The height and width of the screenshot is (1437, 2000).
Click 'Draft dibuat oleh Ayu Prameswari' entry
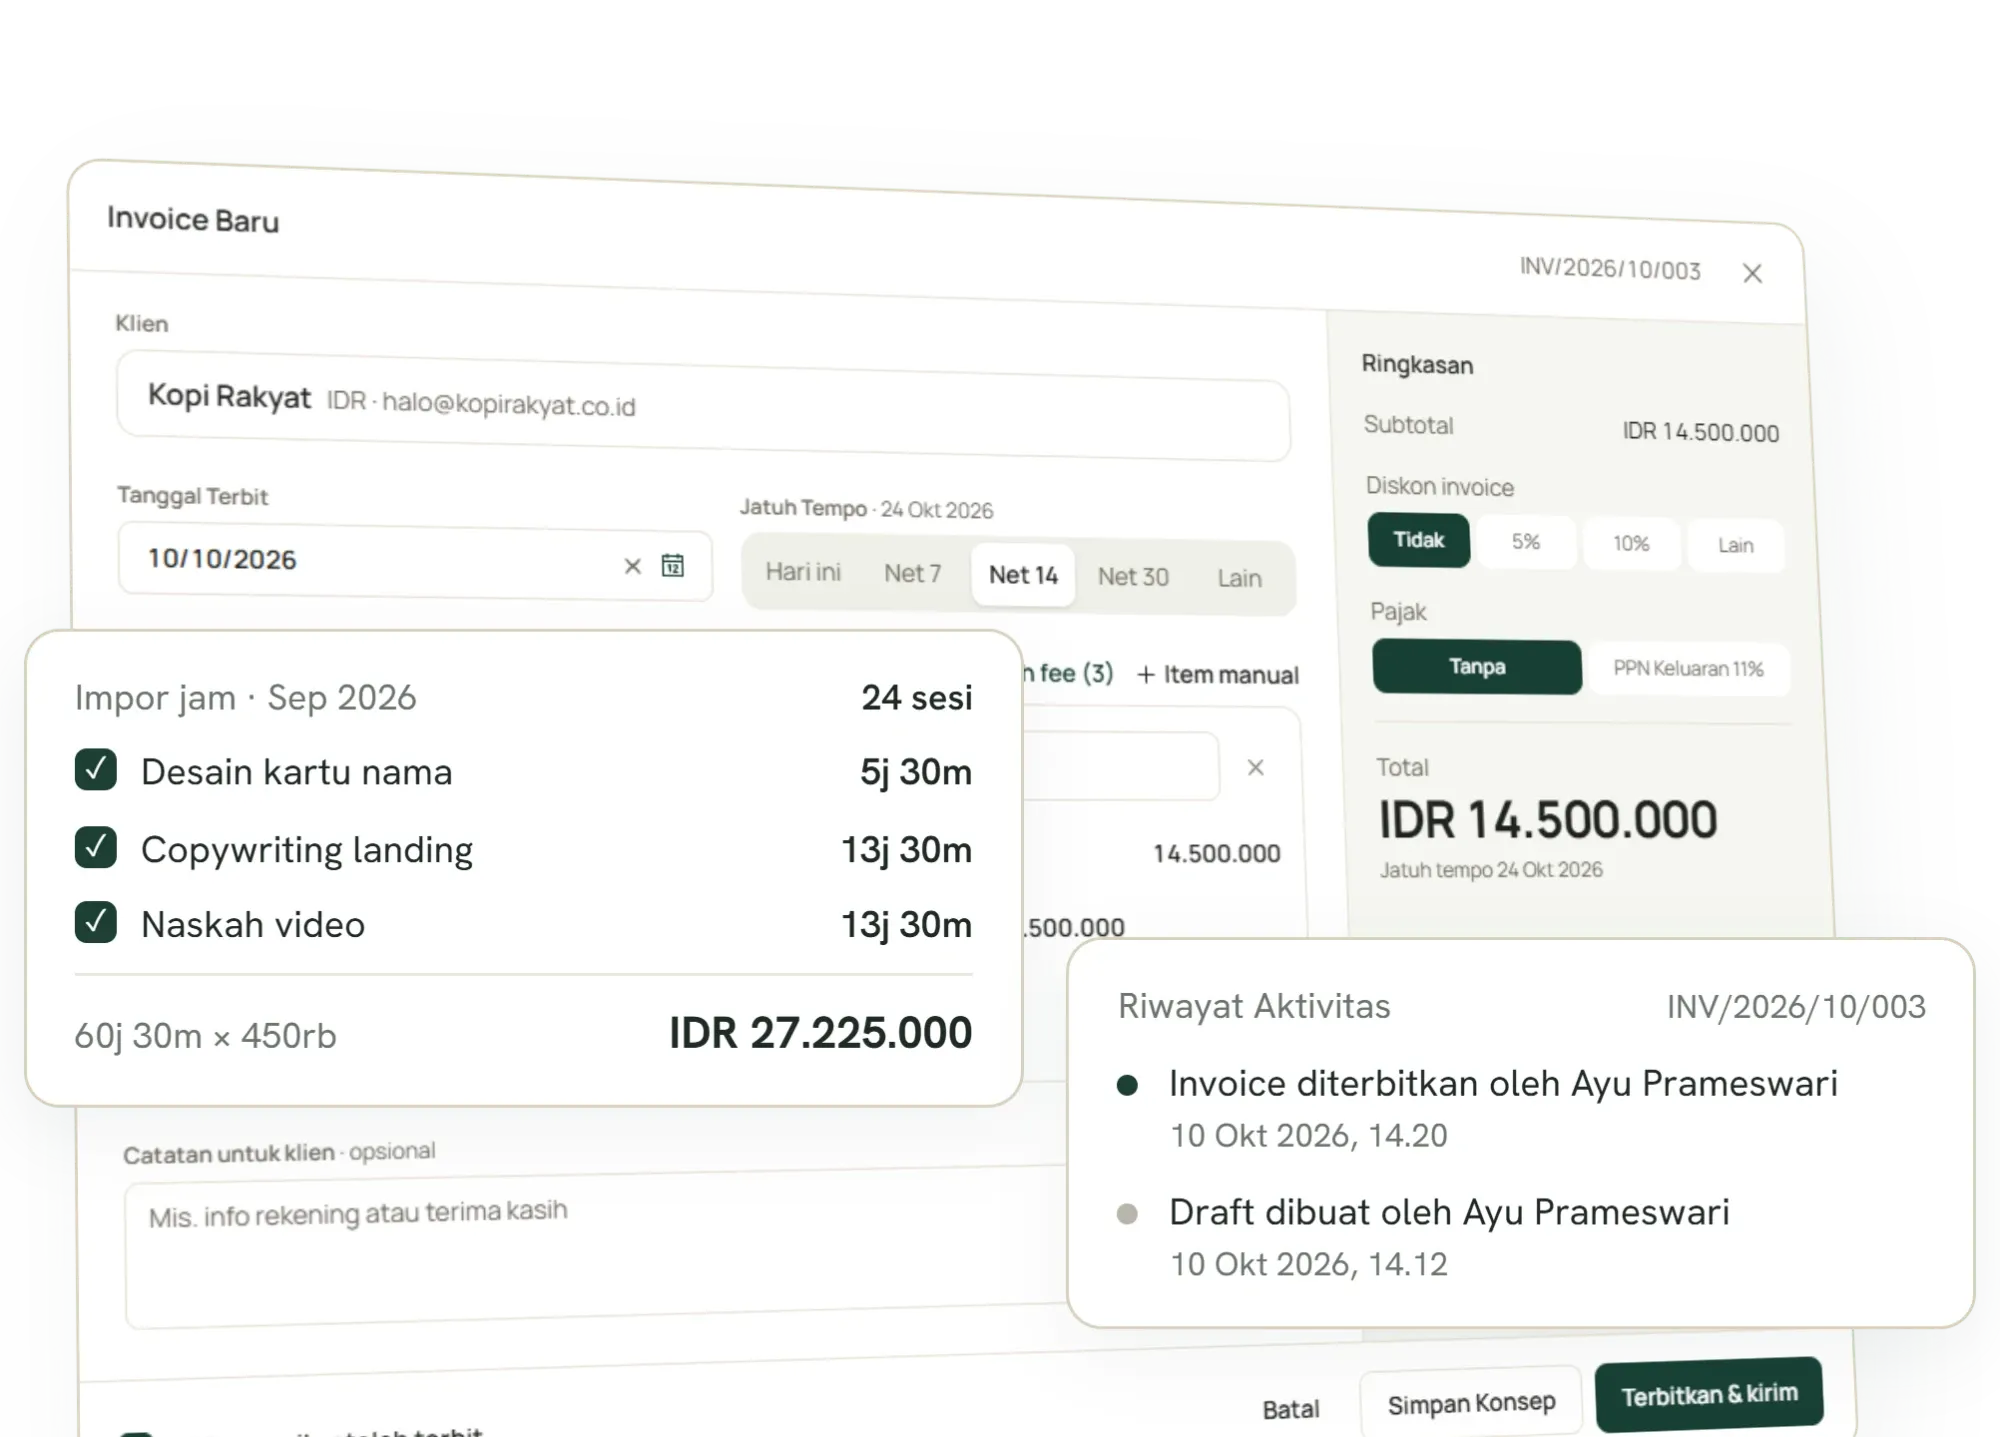(1449, 1212)
